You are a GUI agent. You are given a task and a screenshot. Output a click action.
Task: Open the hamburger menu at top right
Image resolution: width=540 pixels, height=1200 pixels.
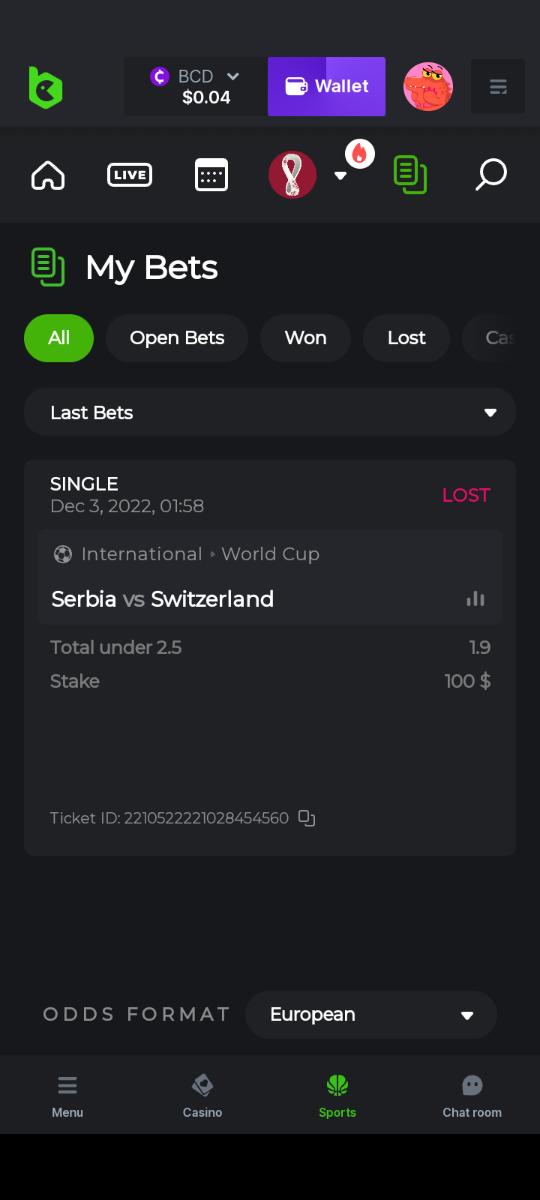click(498, 87)
